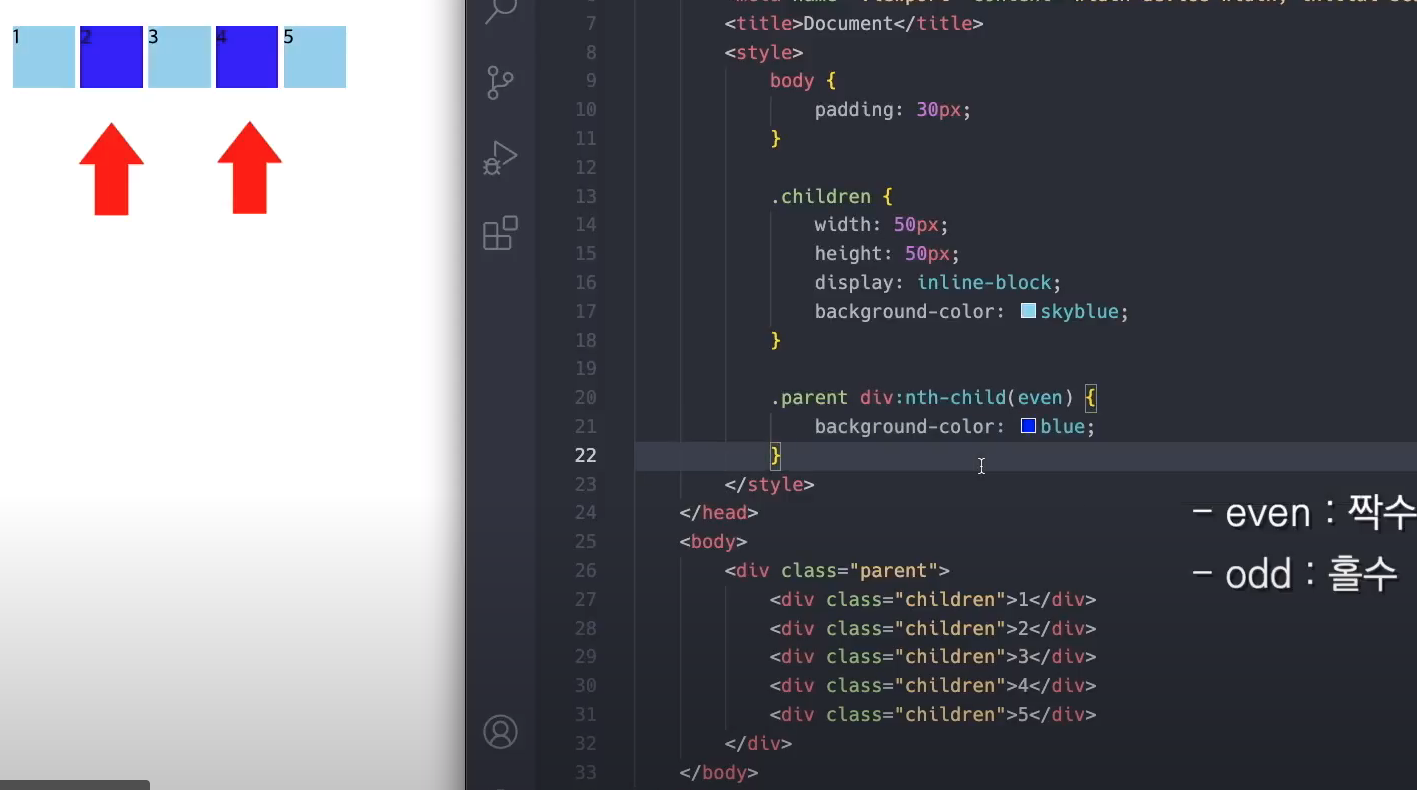Click sky blue box 3 in the preview
Viewport: 1417px width, 790px height.
click(179, 57)
